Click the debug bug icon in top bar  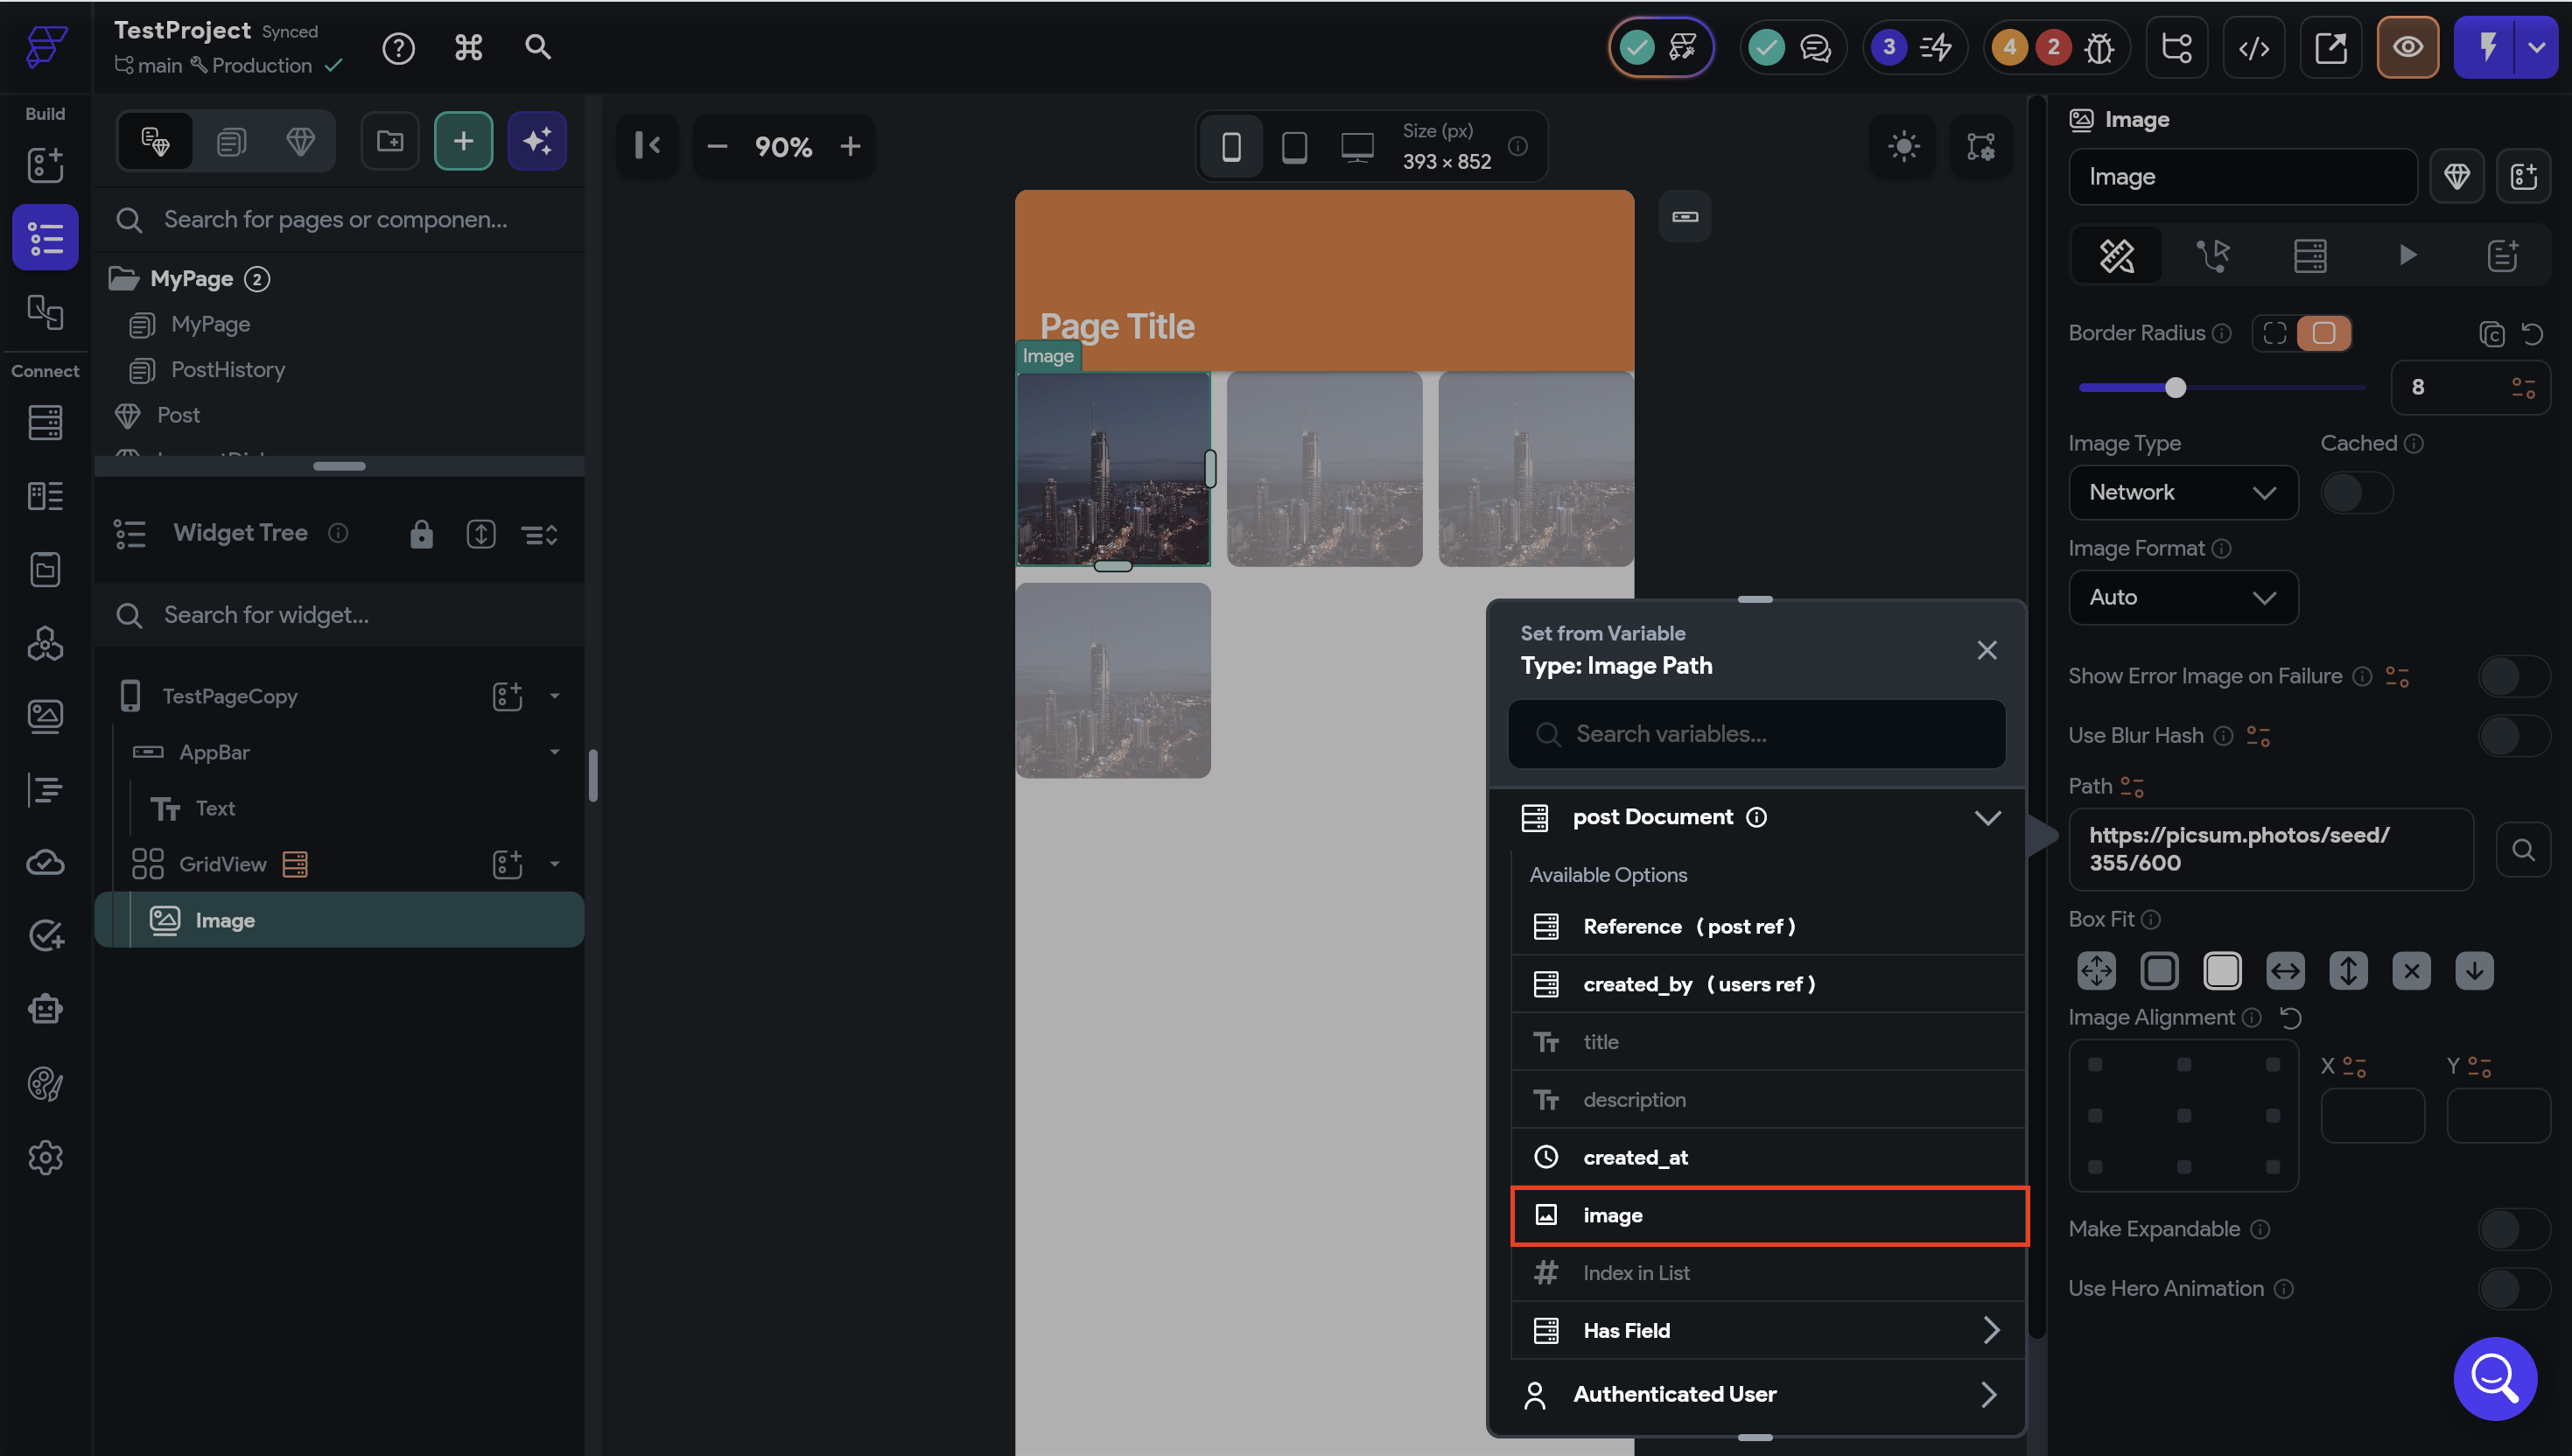coord(2099,47)
